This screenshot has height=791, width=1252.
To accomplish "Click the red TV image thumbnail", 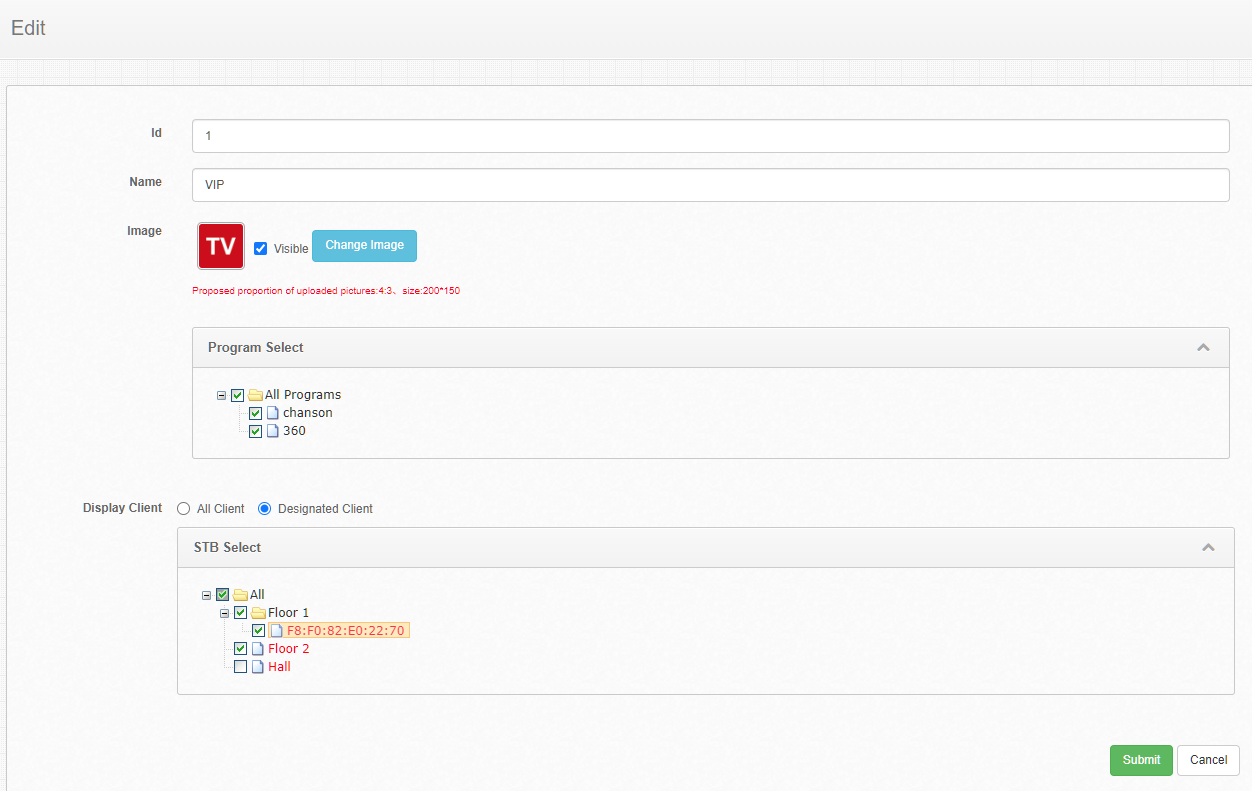I will tap(221, 246).
